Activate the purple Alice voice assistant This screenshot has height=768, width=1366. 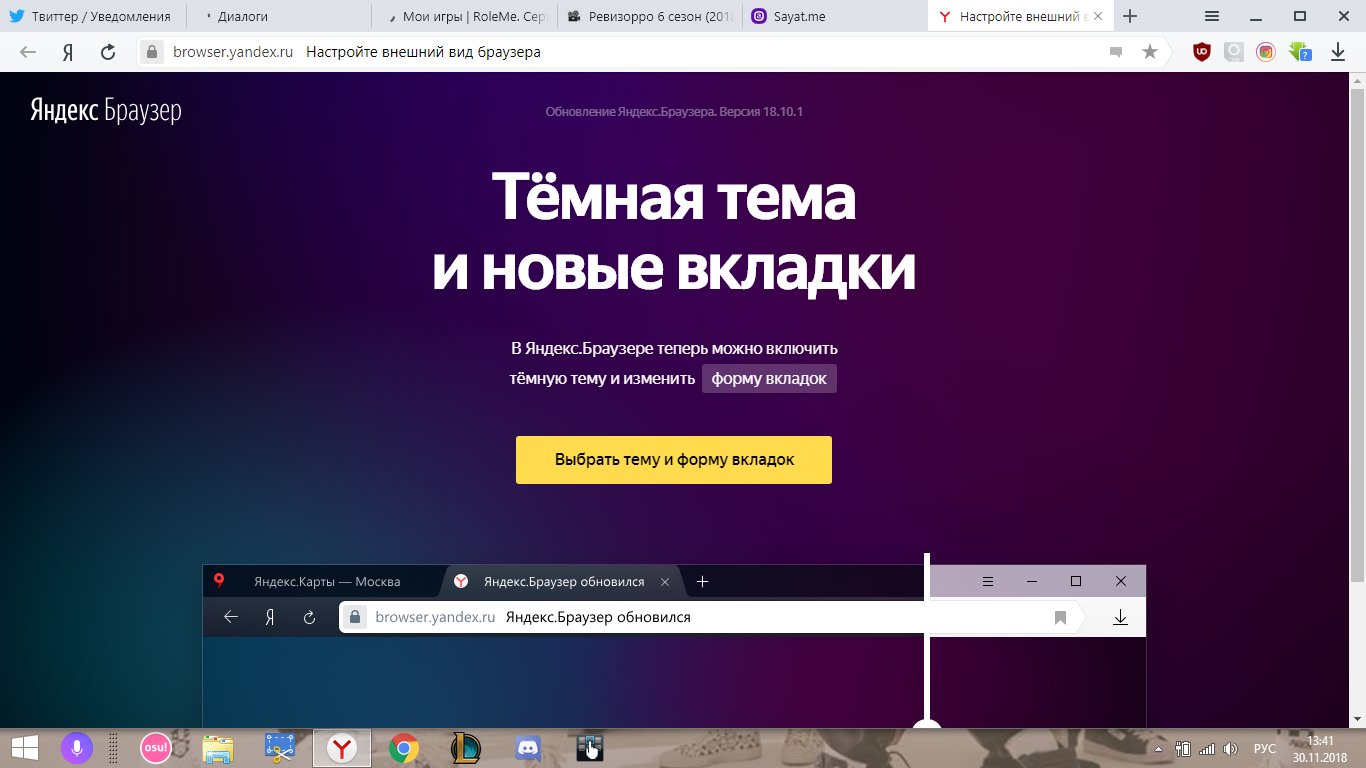tap(76, 748)
